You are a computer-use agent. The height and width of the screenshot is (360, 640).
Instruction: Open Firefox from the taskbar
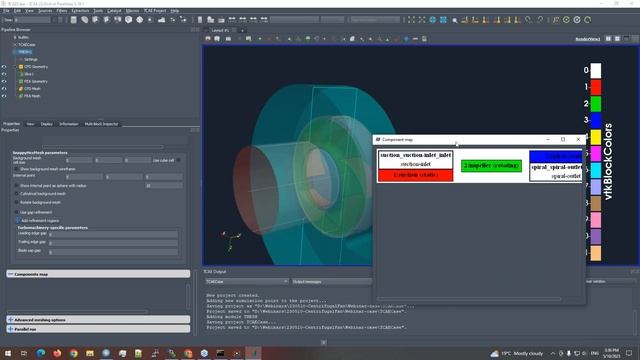[x=57, y=353]
